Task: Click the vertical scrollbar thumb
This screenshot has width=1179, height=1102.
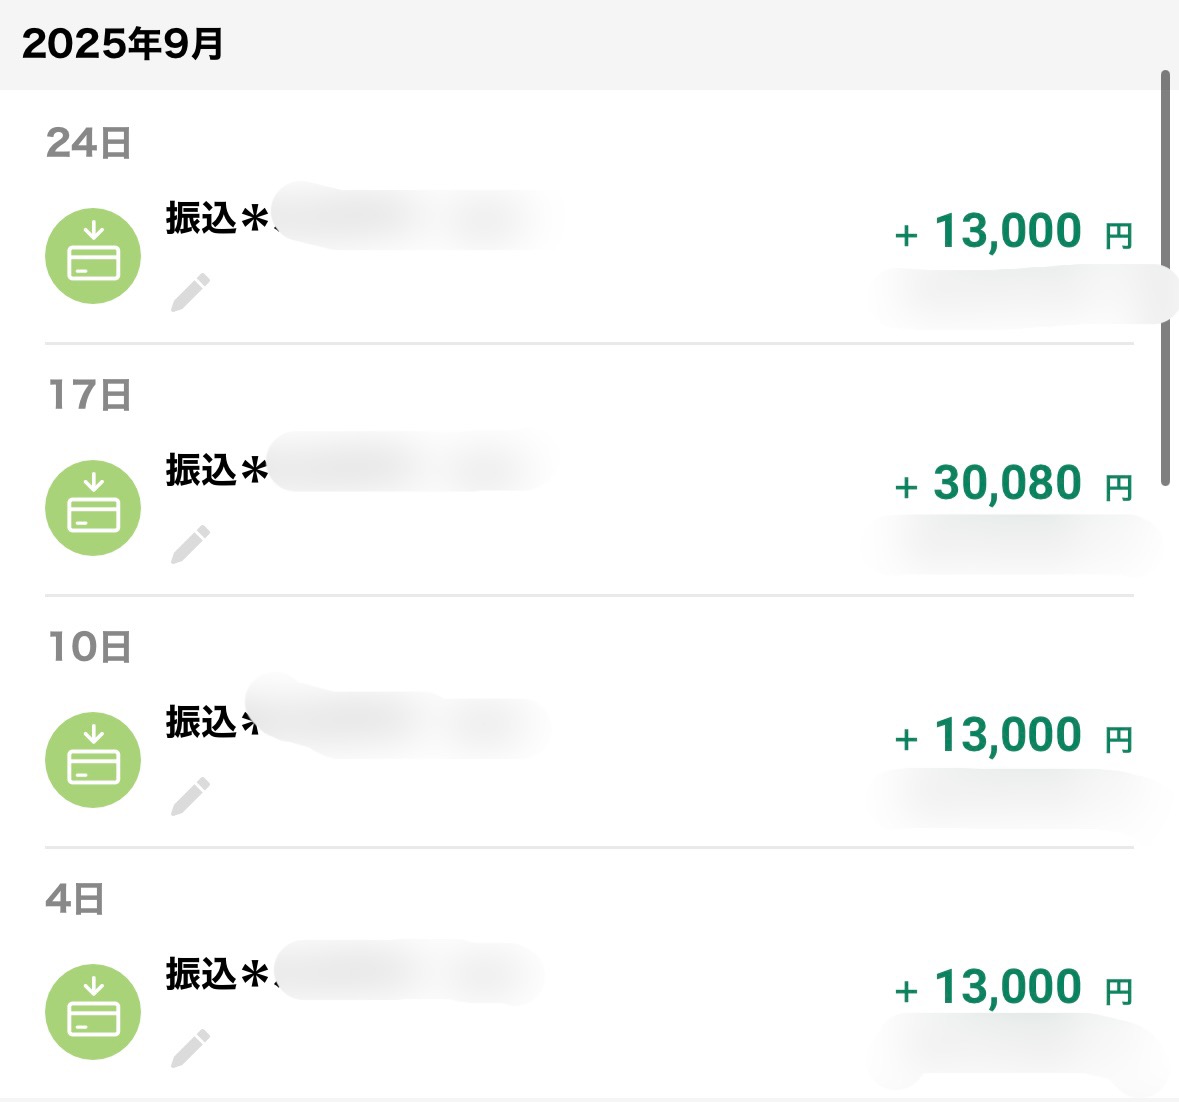Action: pos(1165,278)
